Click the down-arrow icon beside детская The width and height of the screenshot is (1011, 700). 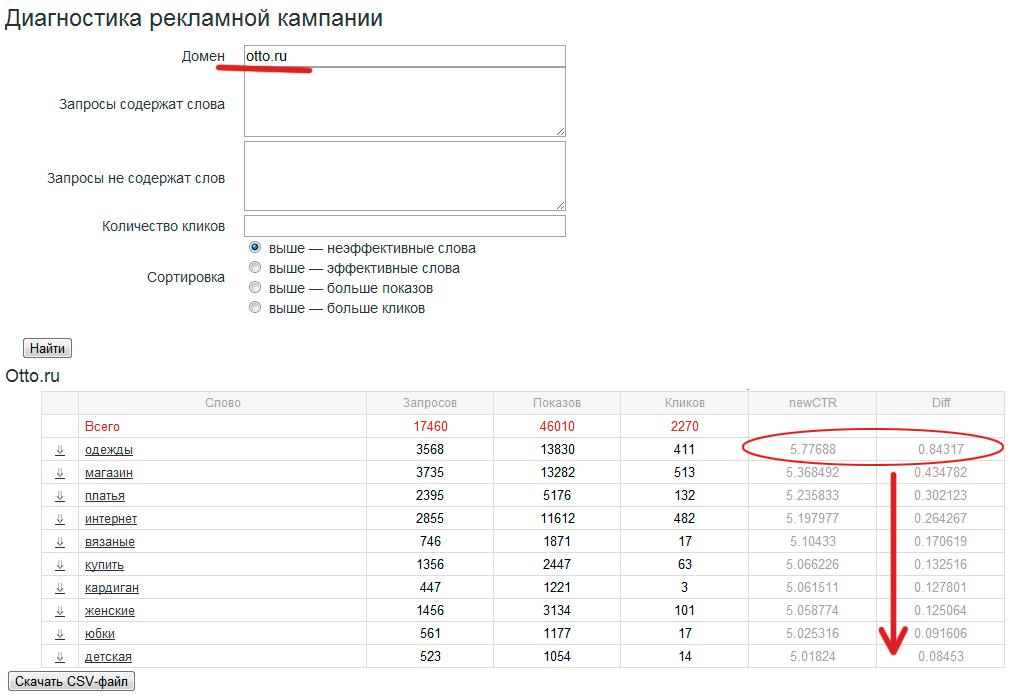tap(60, 657)
